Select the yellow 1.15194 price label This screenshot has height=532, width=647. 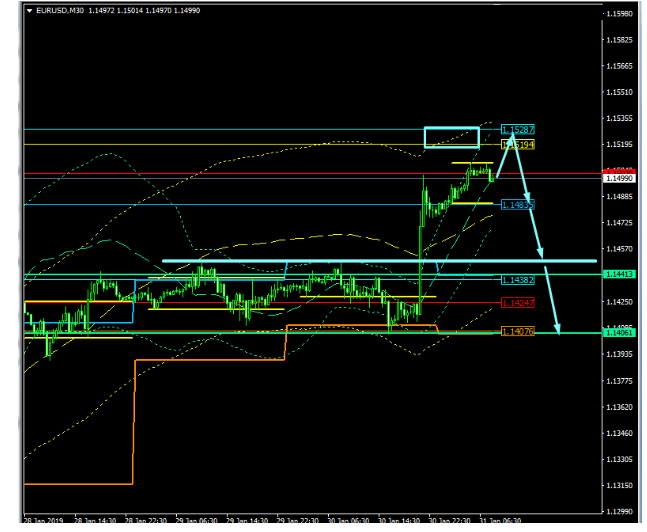click(518, 145)
